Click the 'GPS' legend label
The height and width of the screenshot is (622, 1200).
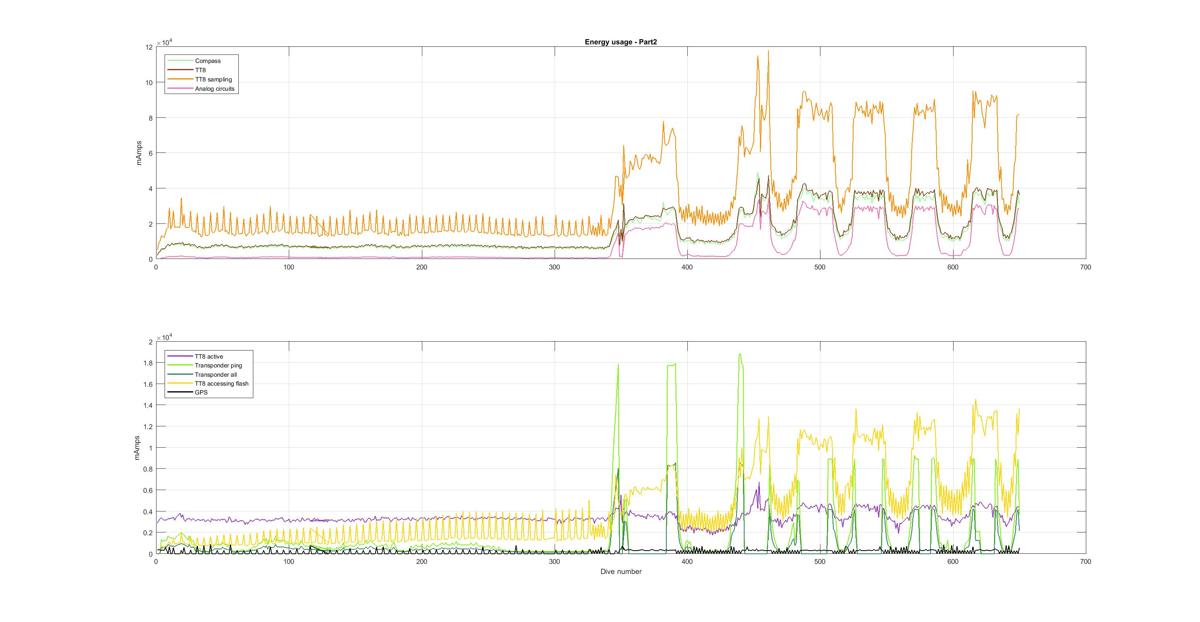[201, 392]
